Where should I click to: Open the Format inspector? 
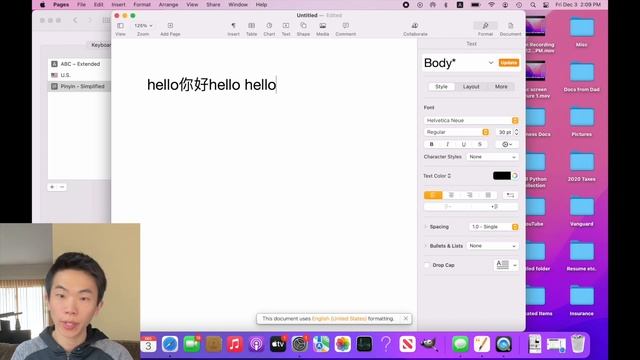(x=485, y=26)
